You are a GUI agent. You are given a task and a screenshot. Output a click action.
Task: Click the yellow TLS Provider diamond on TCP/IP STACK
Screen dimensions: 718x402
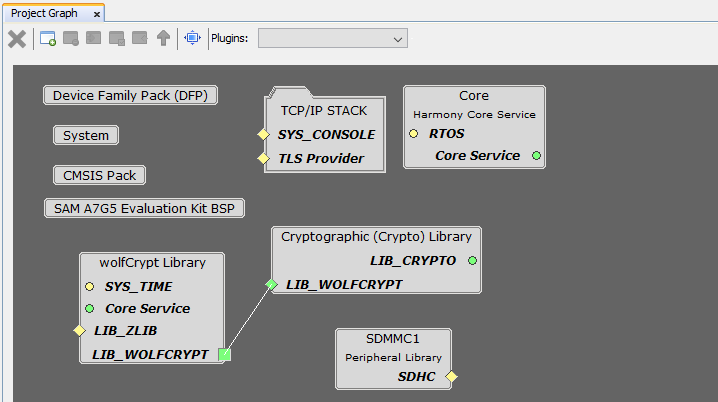(x=263, y=158)
